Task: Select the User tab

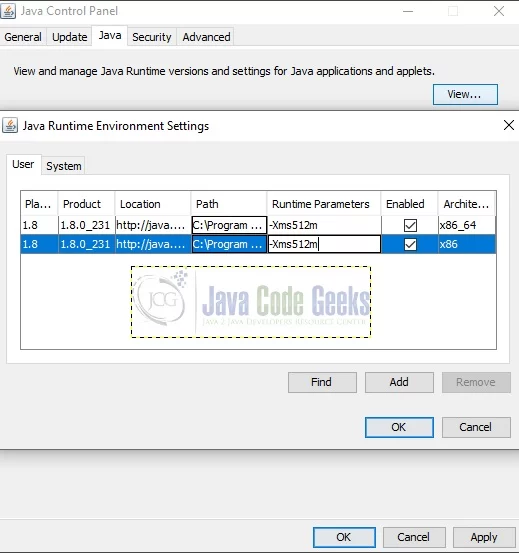Action: (x=23, y=164)
